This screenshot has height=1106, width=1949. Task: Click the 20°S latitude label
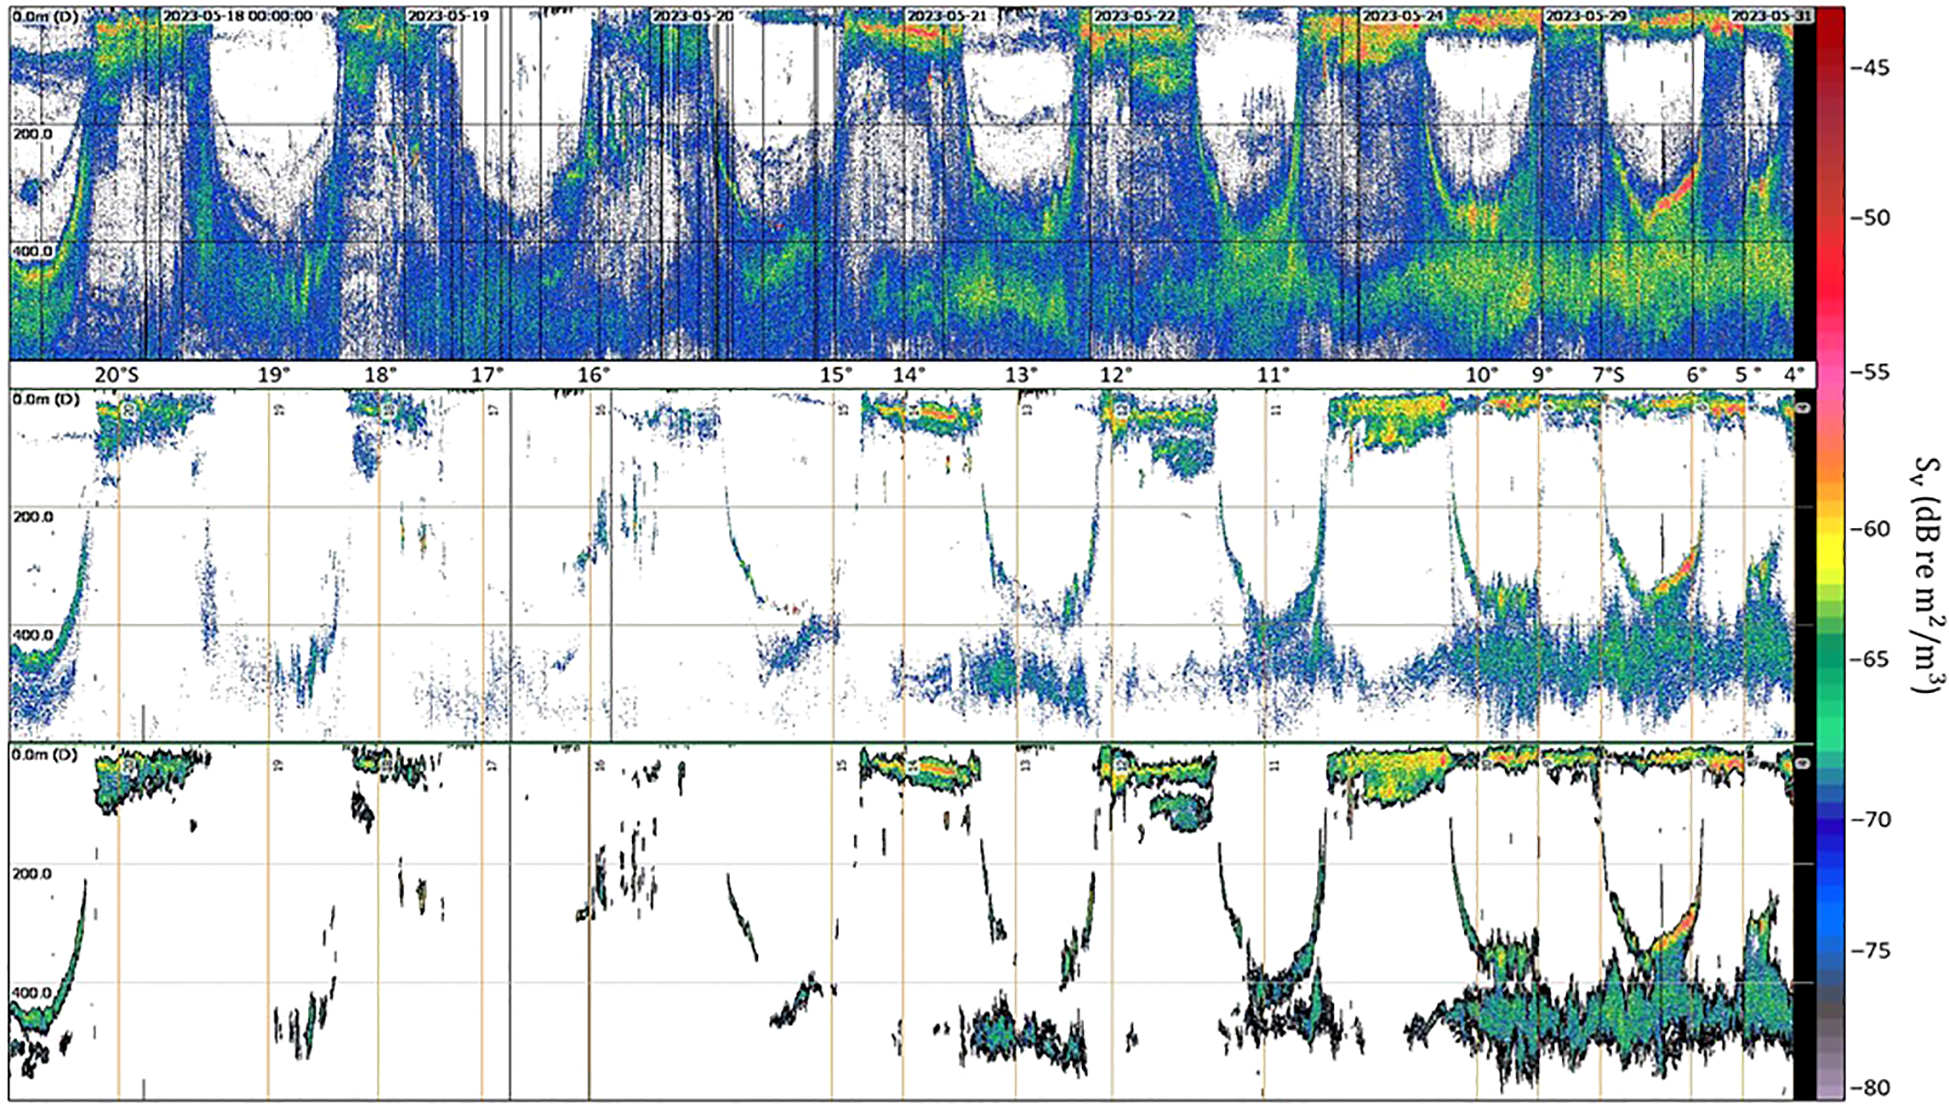pyautogui.click(x=117, y=375)
